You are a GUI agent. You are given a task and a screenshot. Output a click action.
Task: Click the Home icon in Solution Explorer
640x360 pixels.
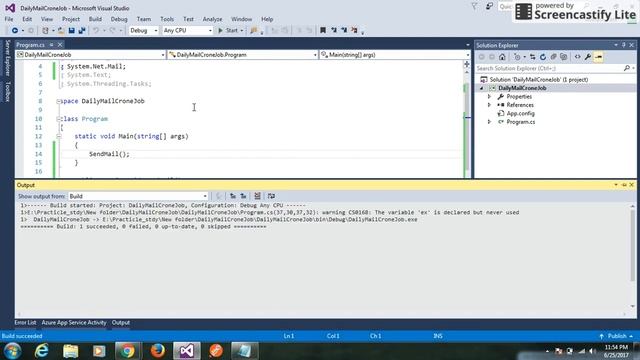(502, 57)
